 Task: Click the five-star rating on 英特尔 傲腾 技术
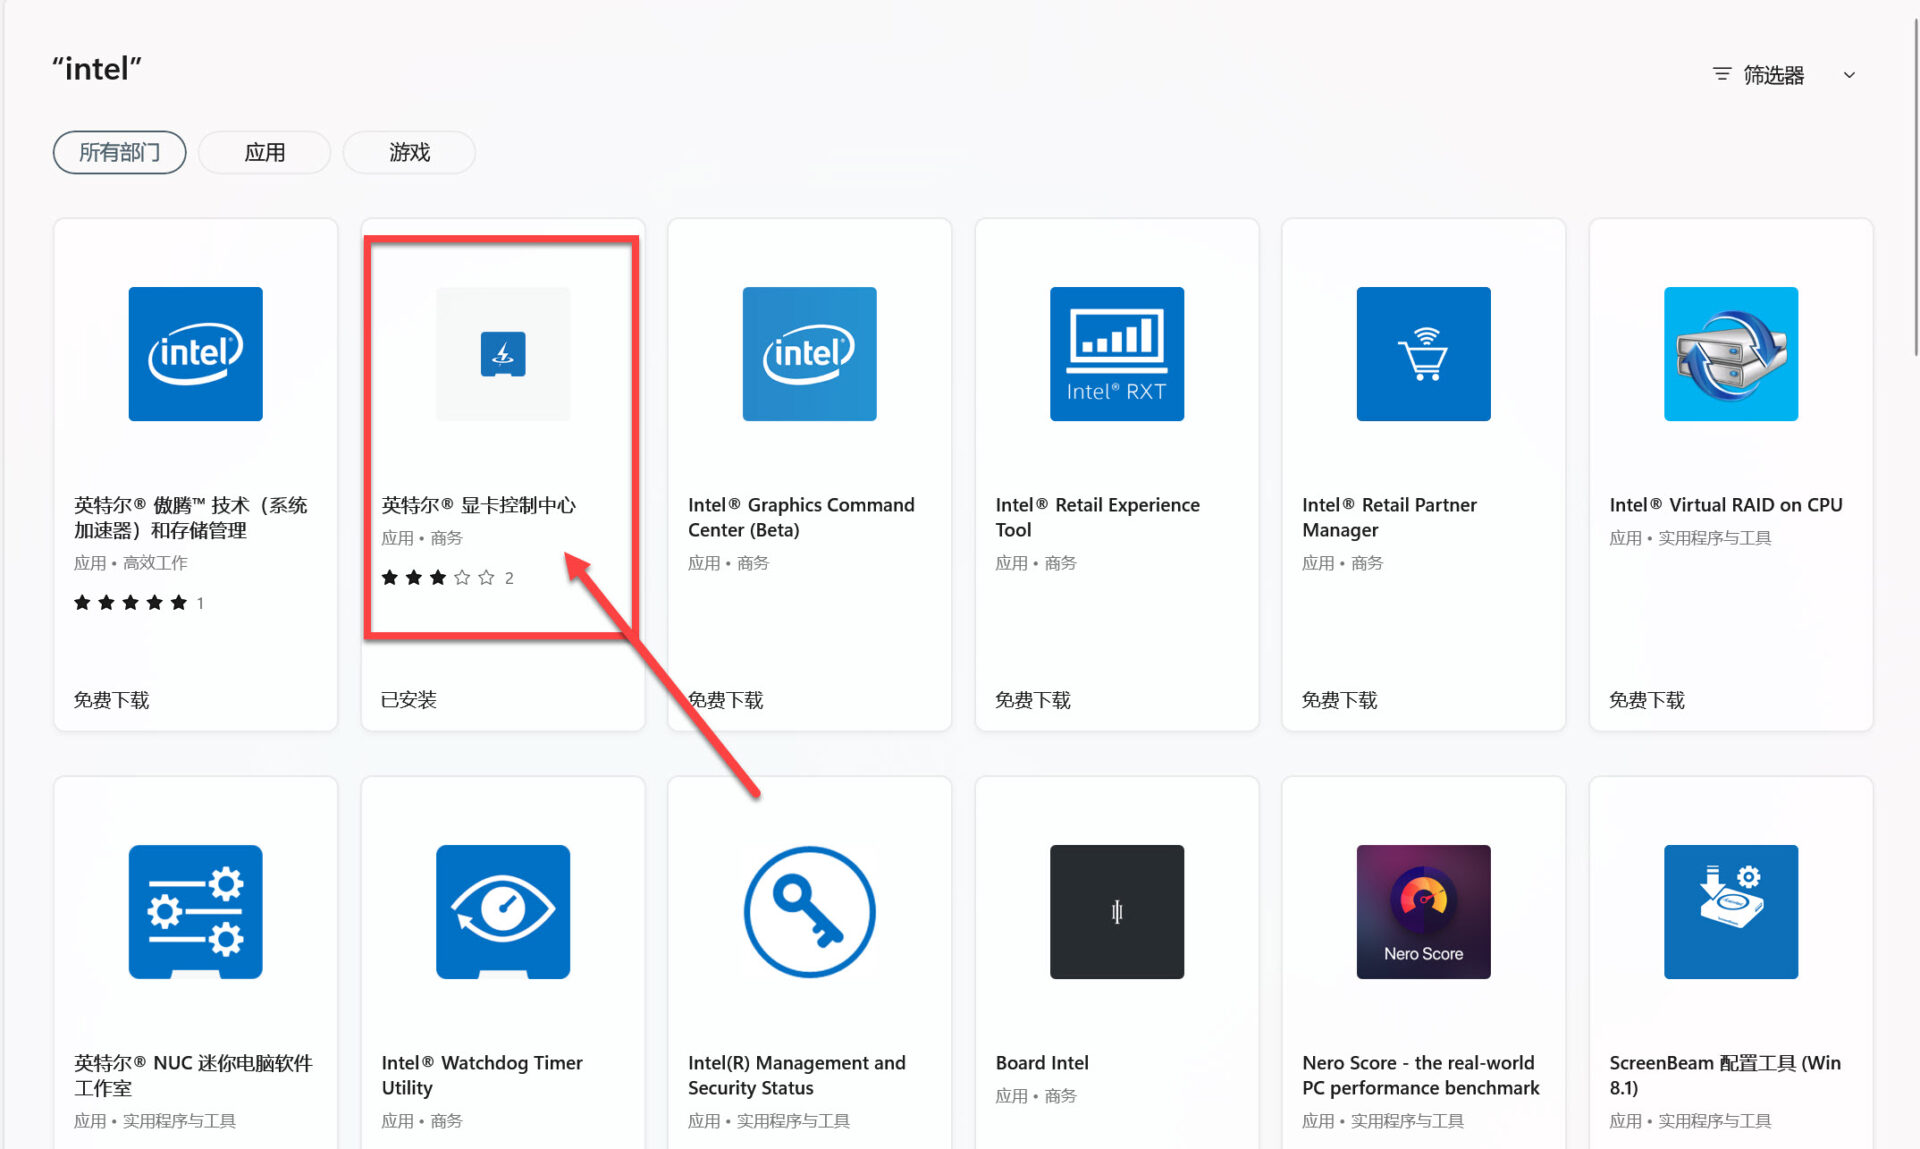pyautogui.click(x=130, y=602)
